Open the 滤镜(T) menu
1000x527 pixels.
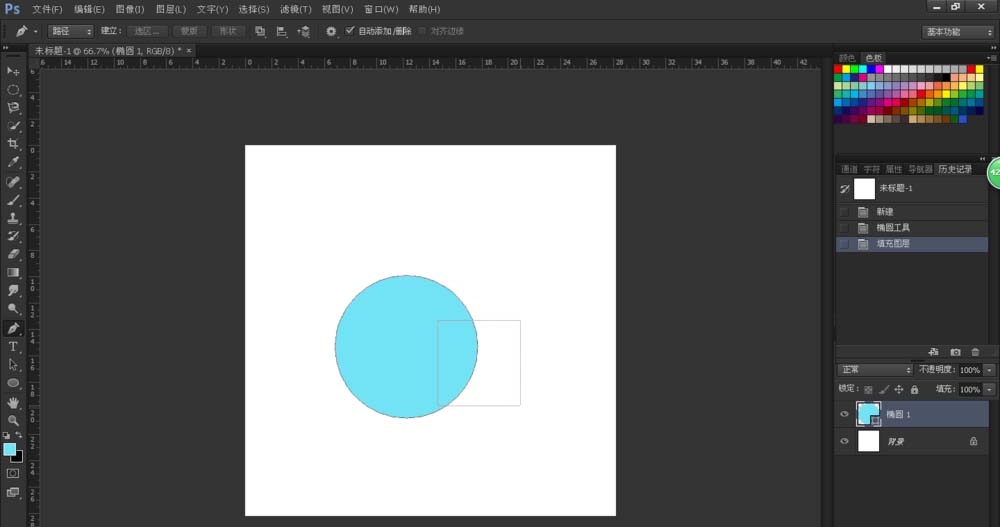click(295, 9)
